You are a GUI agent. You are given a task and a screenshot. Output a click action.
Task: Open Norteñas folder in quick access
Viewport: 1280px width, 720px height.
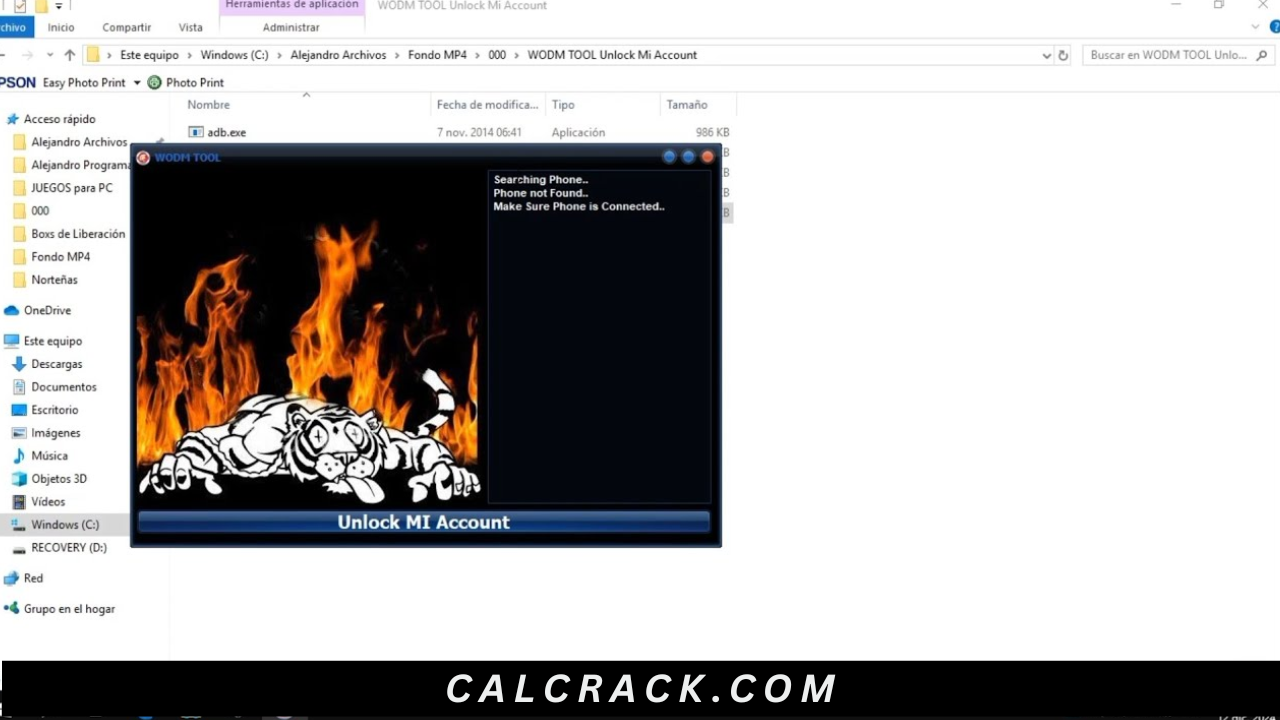54,280
